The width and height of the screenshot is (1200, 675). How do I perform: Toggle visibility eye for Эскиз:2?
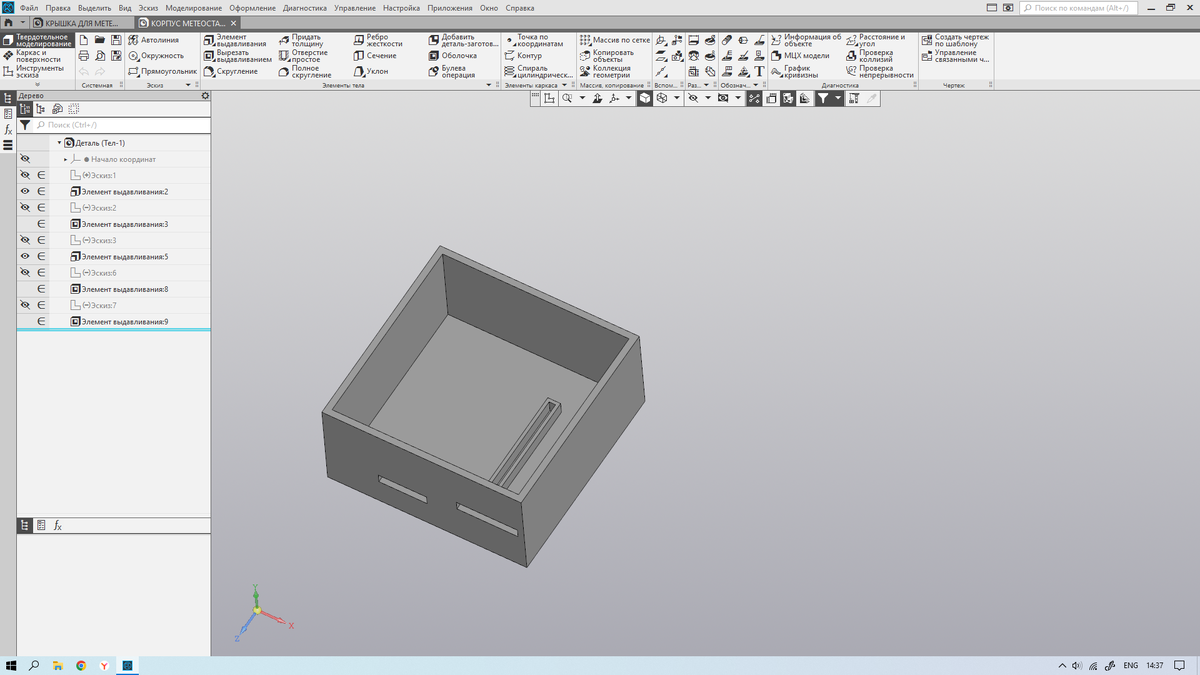[25, 207]
